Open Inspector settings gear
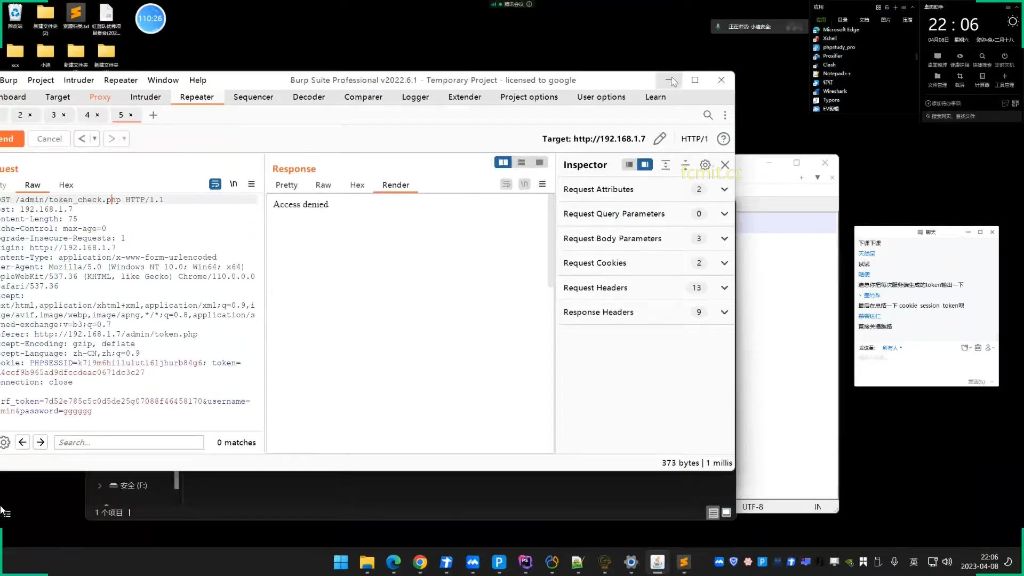This screenshot has height=576, width=1024. [705, 165]
